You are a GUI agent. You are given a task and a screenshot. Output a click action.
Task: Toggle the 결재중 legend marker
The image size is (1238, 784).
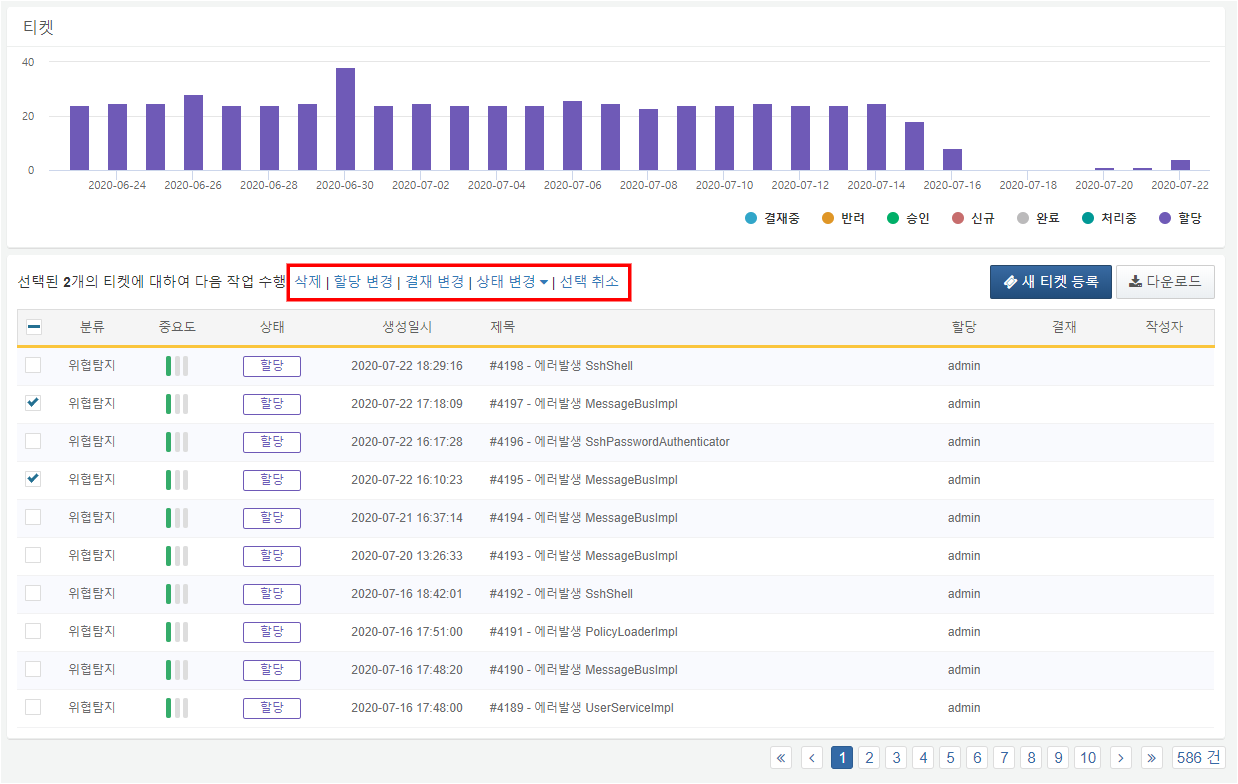click(x=751, y=218)
